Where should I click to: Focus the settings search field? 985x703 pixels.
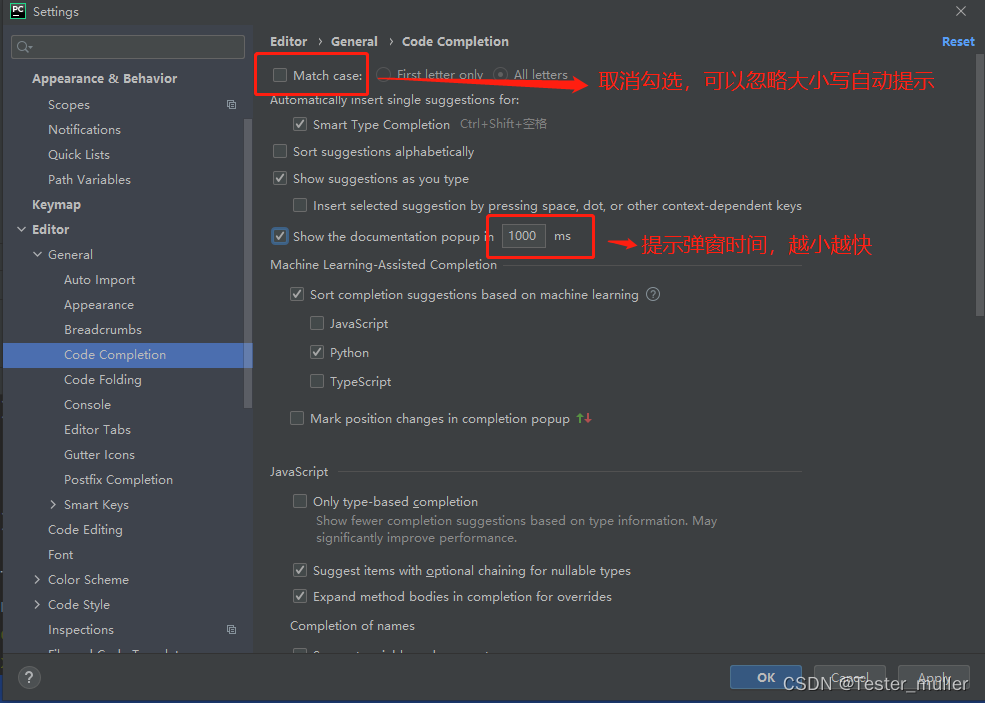[x=128, y=47]
